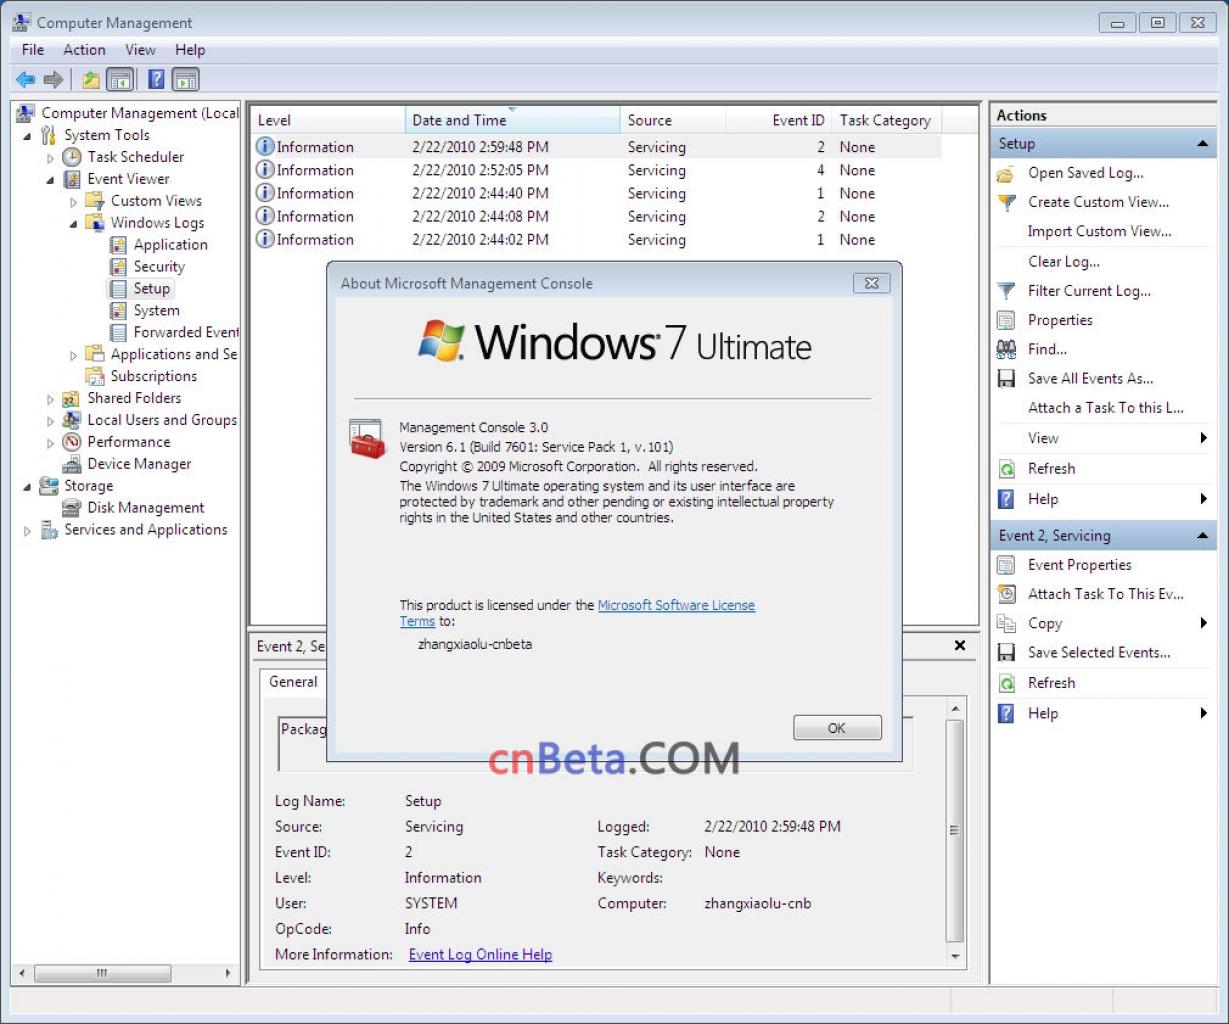Screen dimensions: 1229x1024
Task: Expand the Custom Views tree node
Action: pyautogui.click(x=73, y=202)
